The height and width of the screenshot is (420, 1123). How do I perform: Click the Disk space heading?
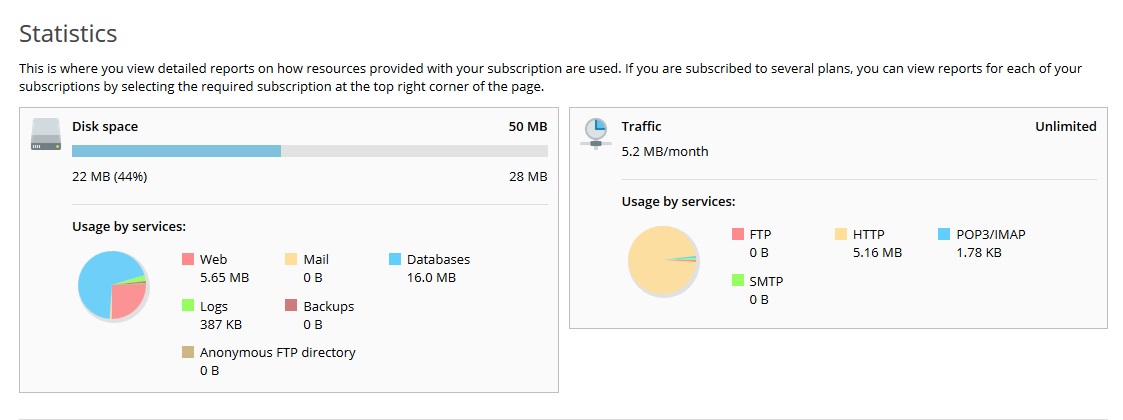coord(105,127)
